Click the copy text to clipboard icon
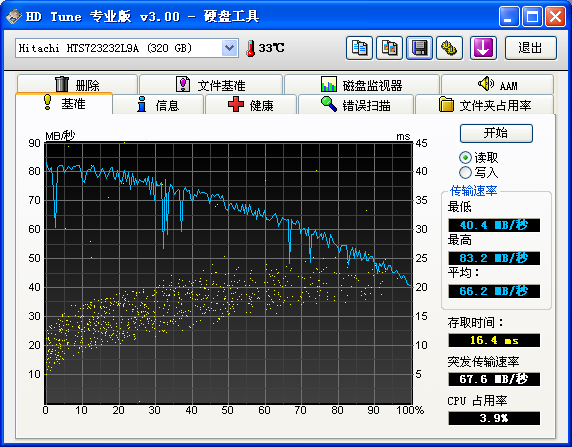Viewport: 572px width, 447px height. pyautogui.click(x=359, y=48)
